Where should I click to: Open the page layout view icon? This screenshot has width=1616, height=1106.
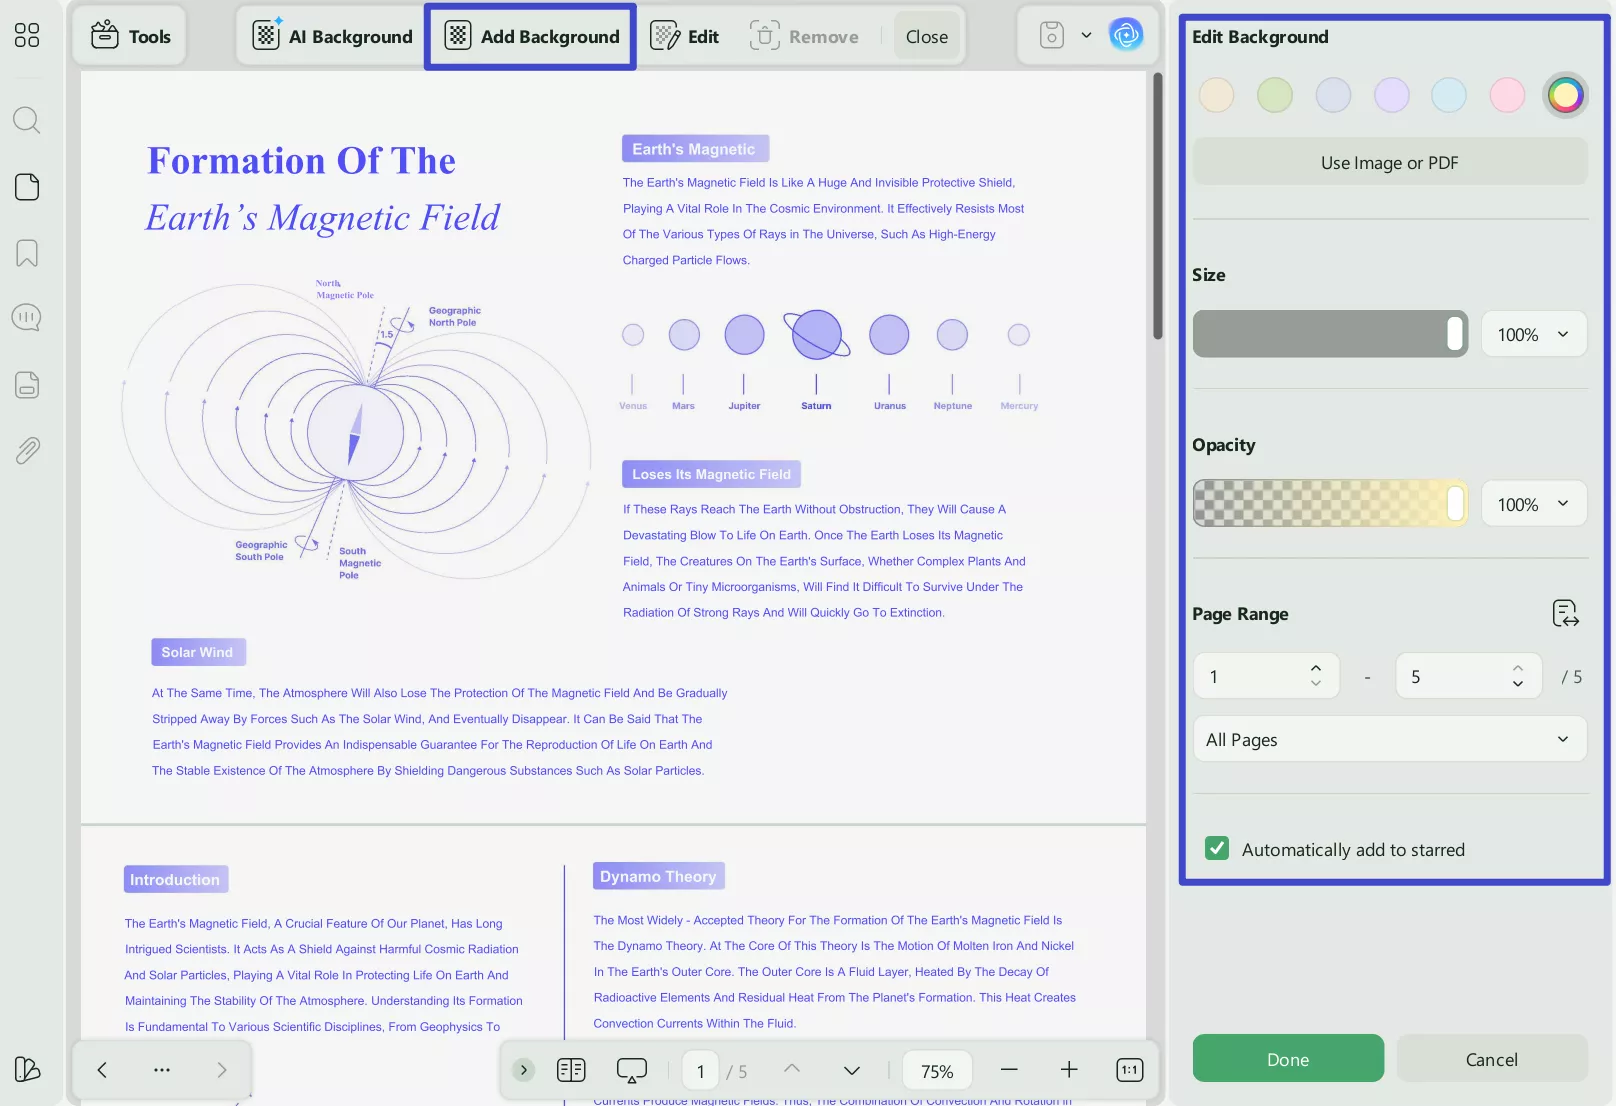pyautogui.click(x=571, y=1070)
